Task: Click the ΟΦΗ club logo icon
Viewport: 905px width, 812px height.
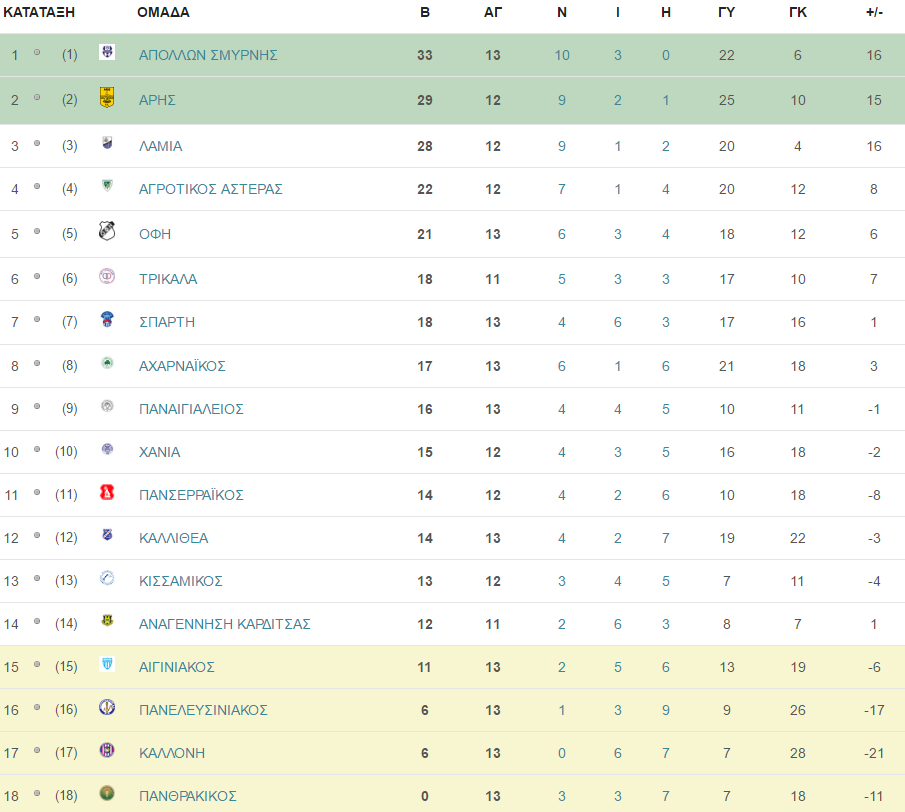Action: click(107, 231)
